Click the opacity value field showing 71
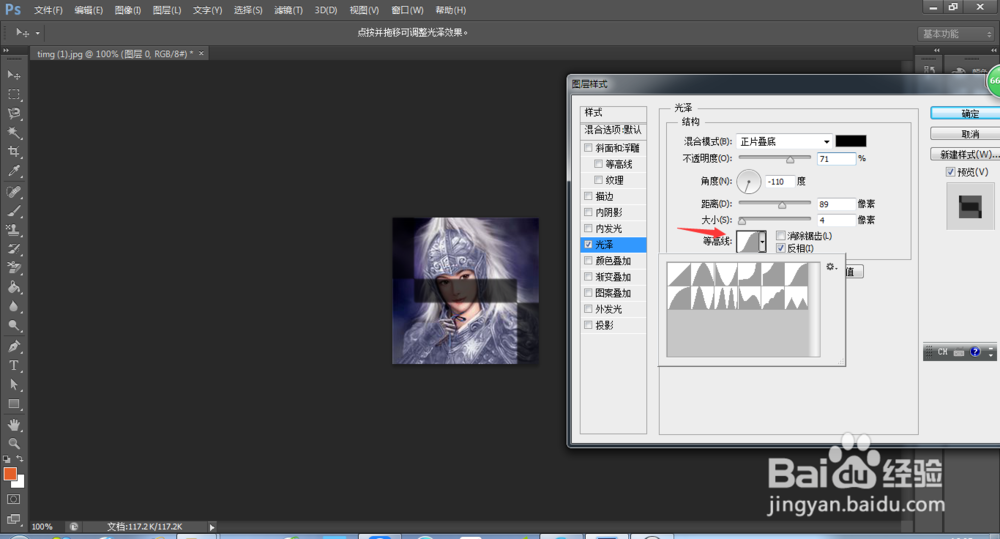Viewport: 1000px width, 539px height. click(x=835, y=159)
